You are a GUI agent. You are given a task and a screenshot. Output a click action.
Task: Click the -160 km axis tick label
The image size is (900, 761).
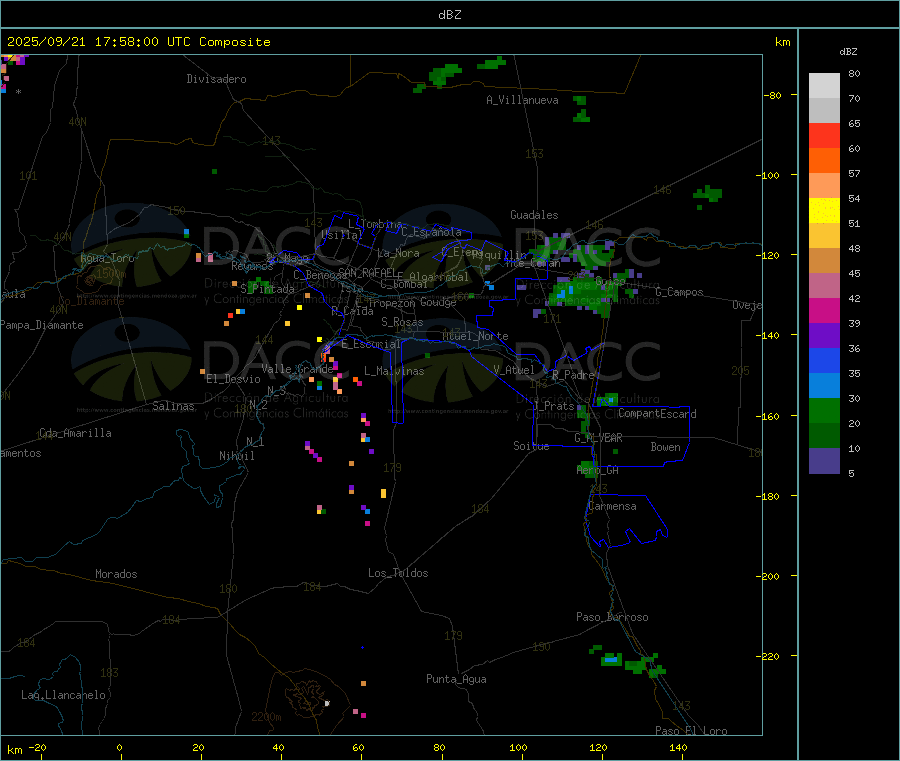(x=770, y=416)
